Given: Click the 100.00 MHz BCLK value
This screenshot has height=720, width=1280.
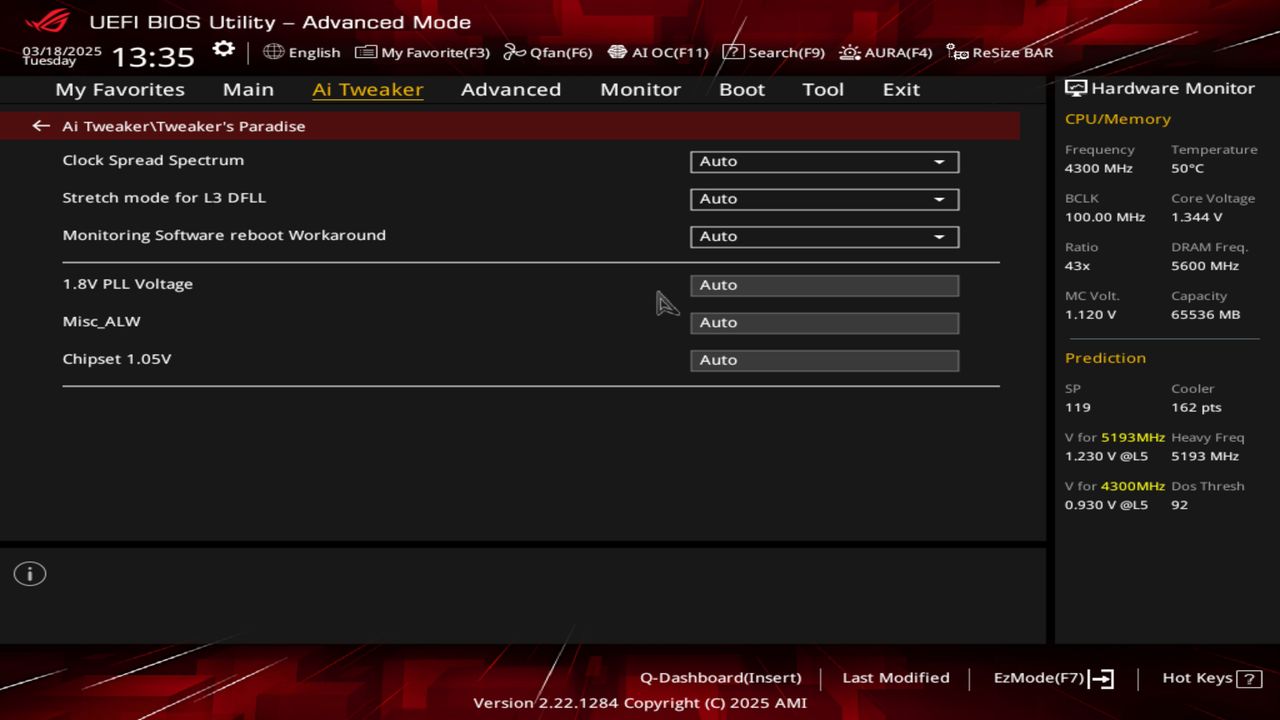Looking at the screenshot, I should (x=1105, y=217).
